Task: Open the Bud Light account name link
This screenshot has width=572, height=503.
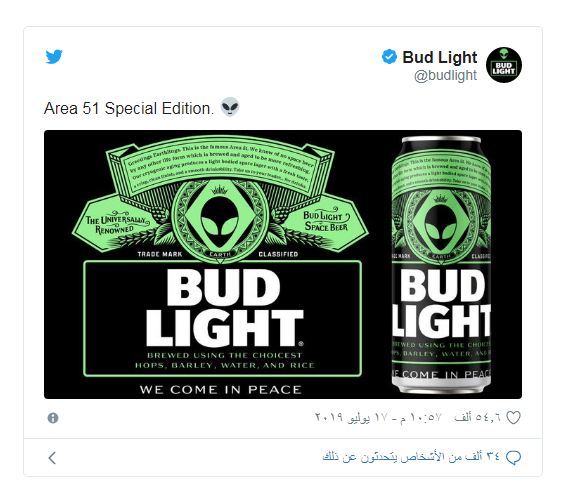Action: pos(440,57)
